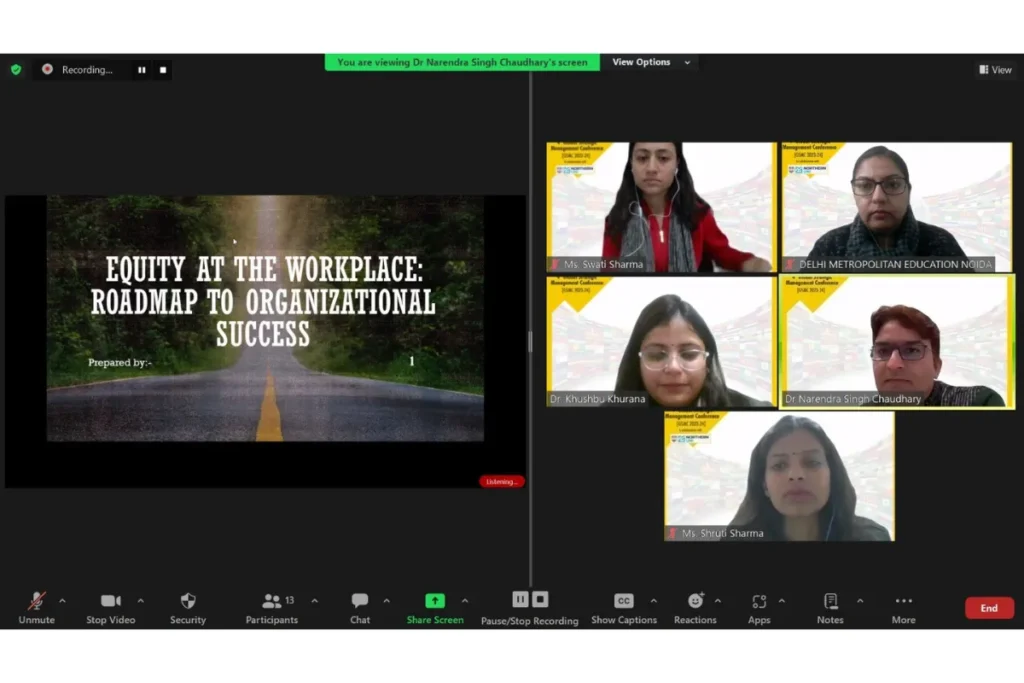Unmute the microphone
This screenshot has width=1024, height=683.
point(37,608)
